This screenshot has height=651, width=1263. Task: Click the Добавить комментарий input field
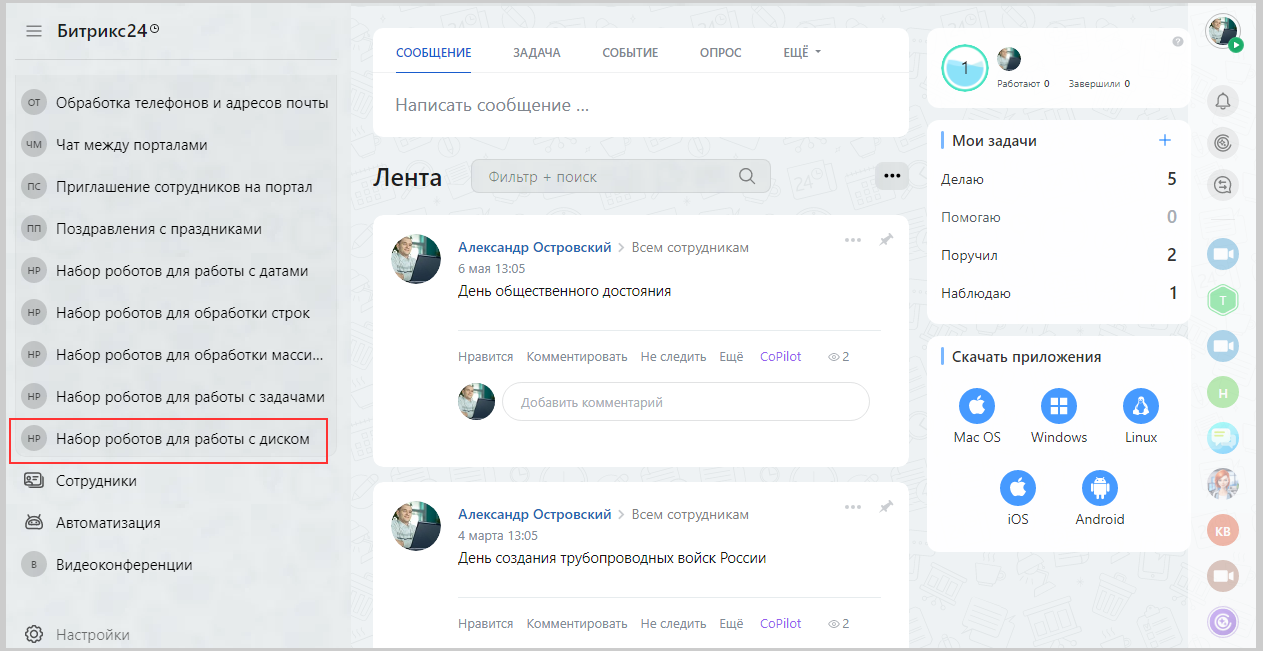pyautogui.click(x=685, y=402)
